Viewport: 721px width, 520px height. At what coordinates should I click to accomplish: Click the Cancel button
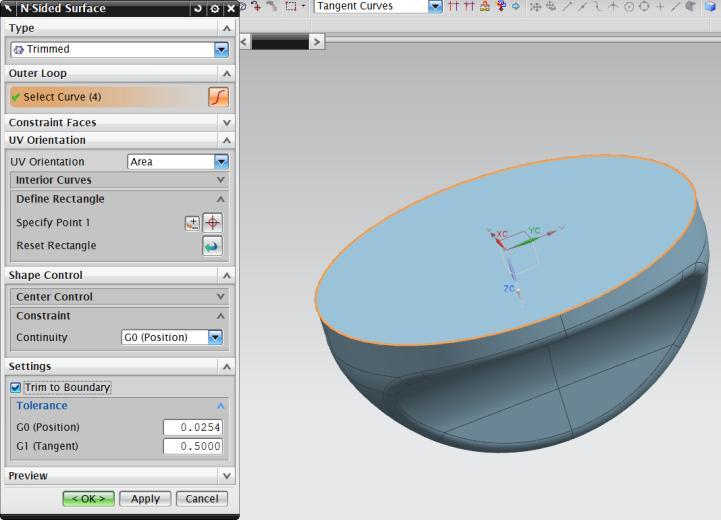tap(202, 499)
